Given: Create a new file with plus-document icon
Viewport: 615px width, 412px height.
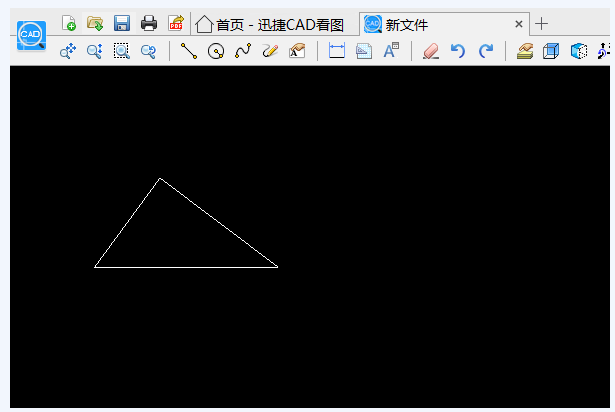Looking at the screenshot, I should (69, 23).
